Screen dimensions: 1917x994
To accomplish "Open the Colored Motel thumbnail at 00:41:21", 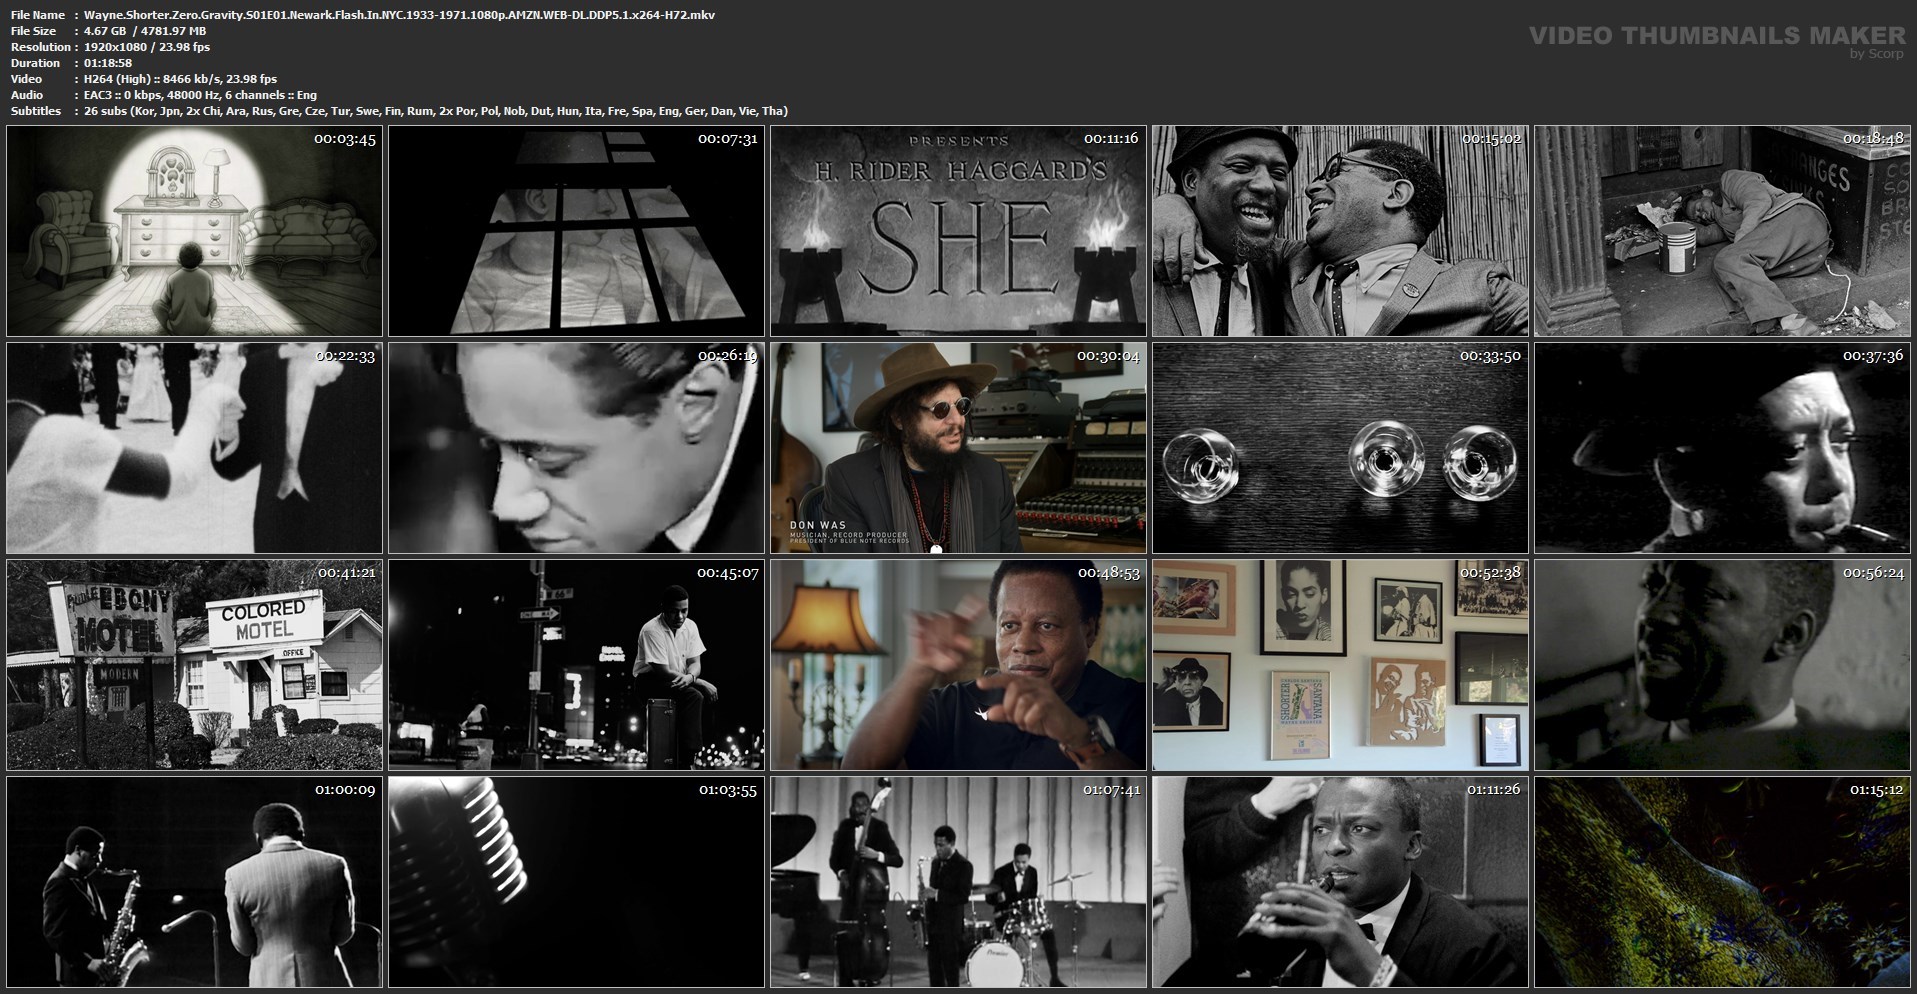I will [194, 665].
